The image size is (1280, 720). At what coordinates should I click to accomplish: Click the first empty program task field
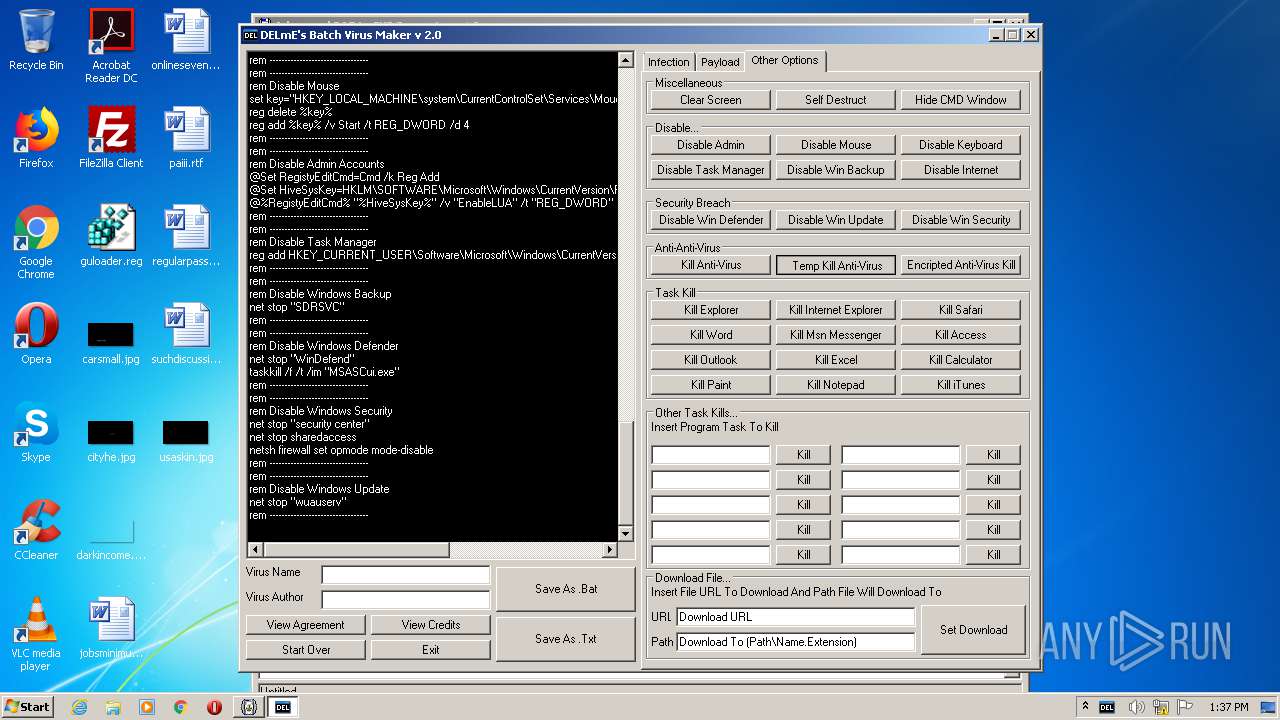tap(710, 455)
